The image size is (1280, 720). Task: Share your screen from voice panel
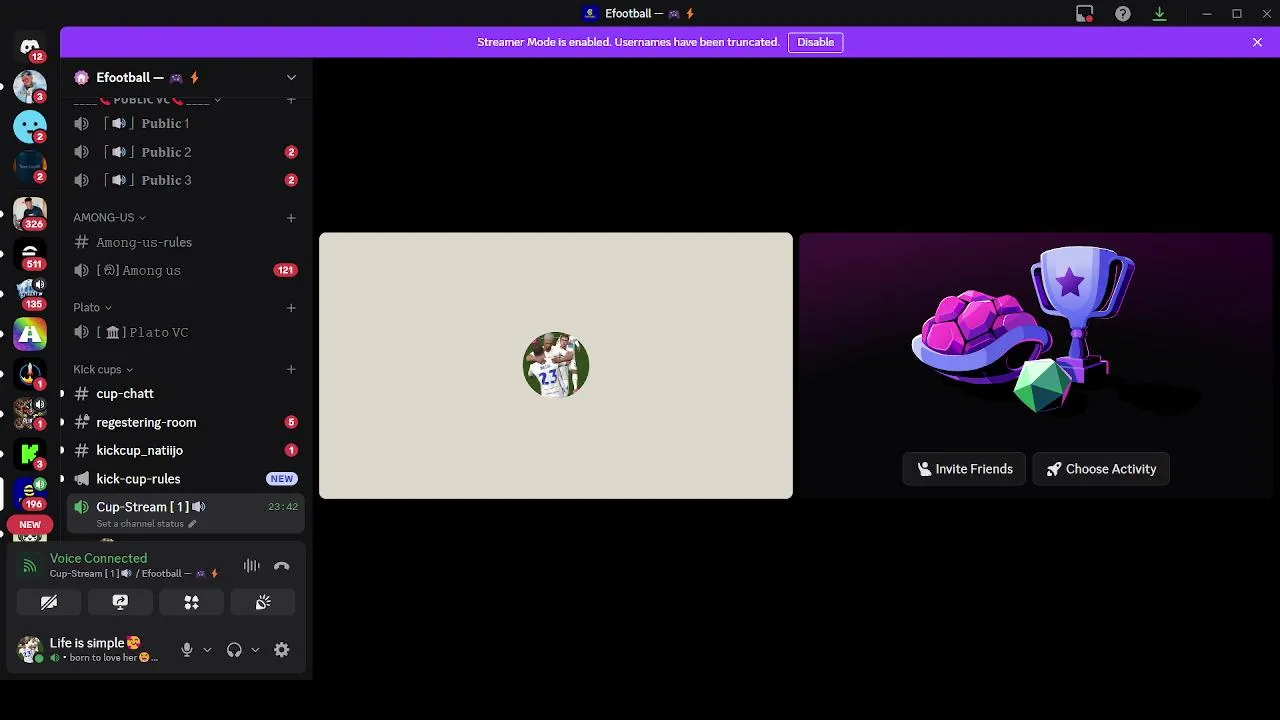120,602
